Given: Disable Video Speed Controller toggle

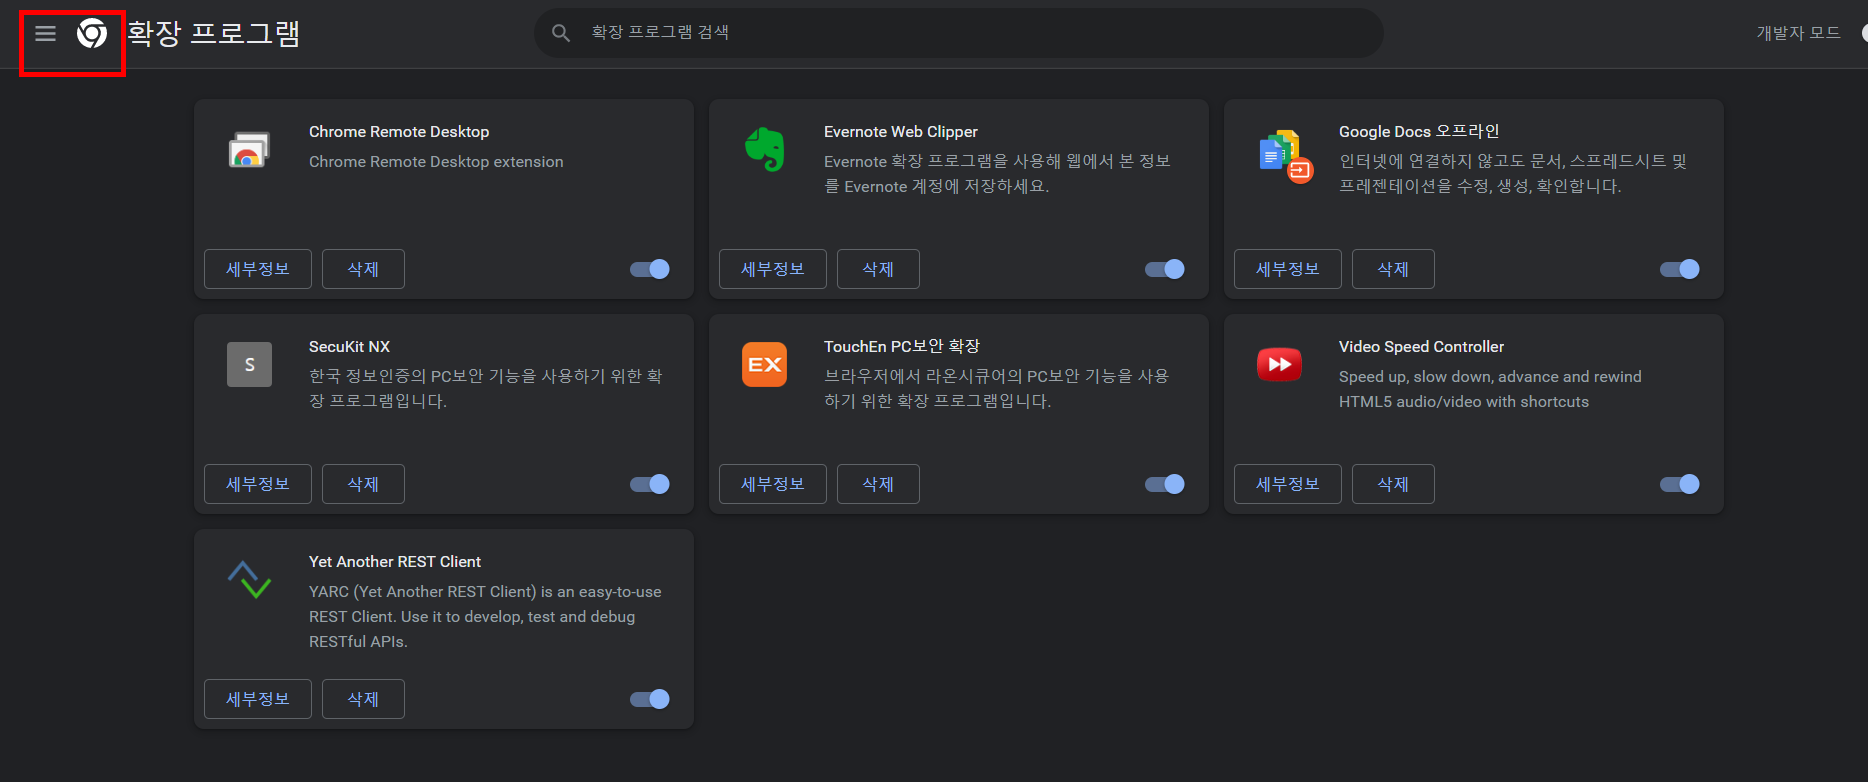Looking at the screenshot, I should (x=1680, y=484).
